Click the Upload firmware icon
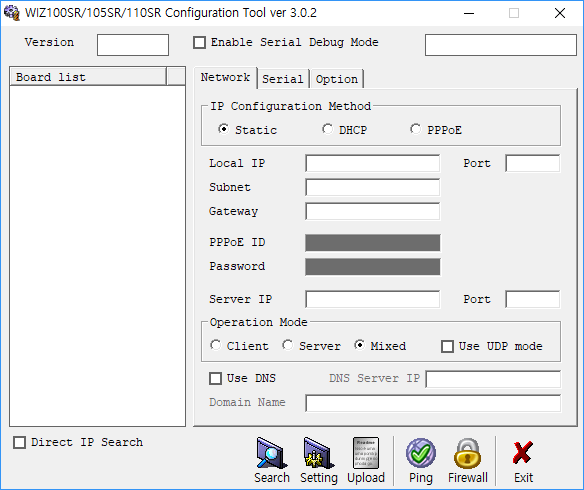This screenshot has height=490, width=584. (x=366, y=453)
